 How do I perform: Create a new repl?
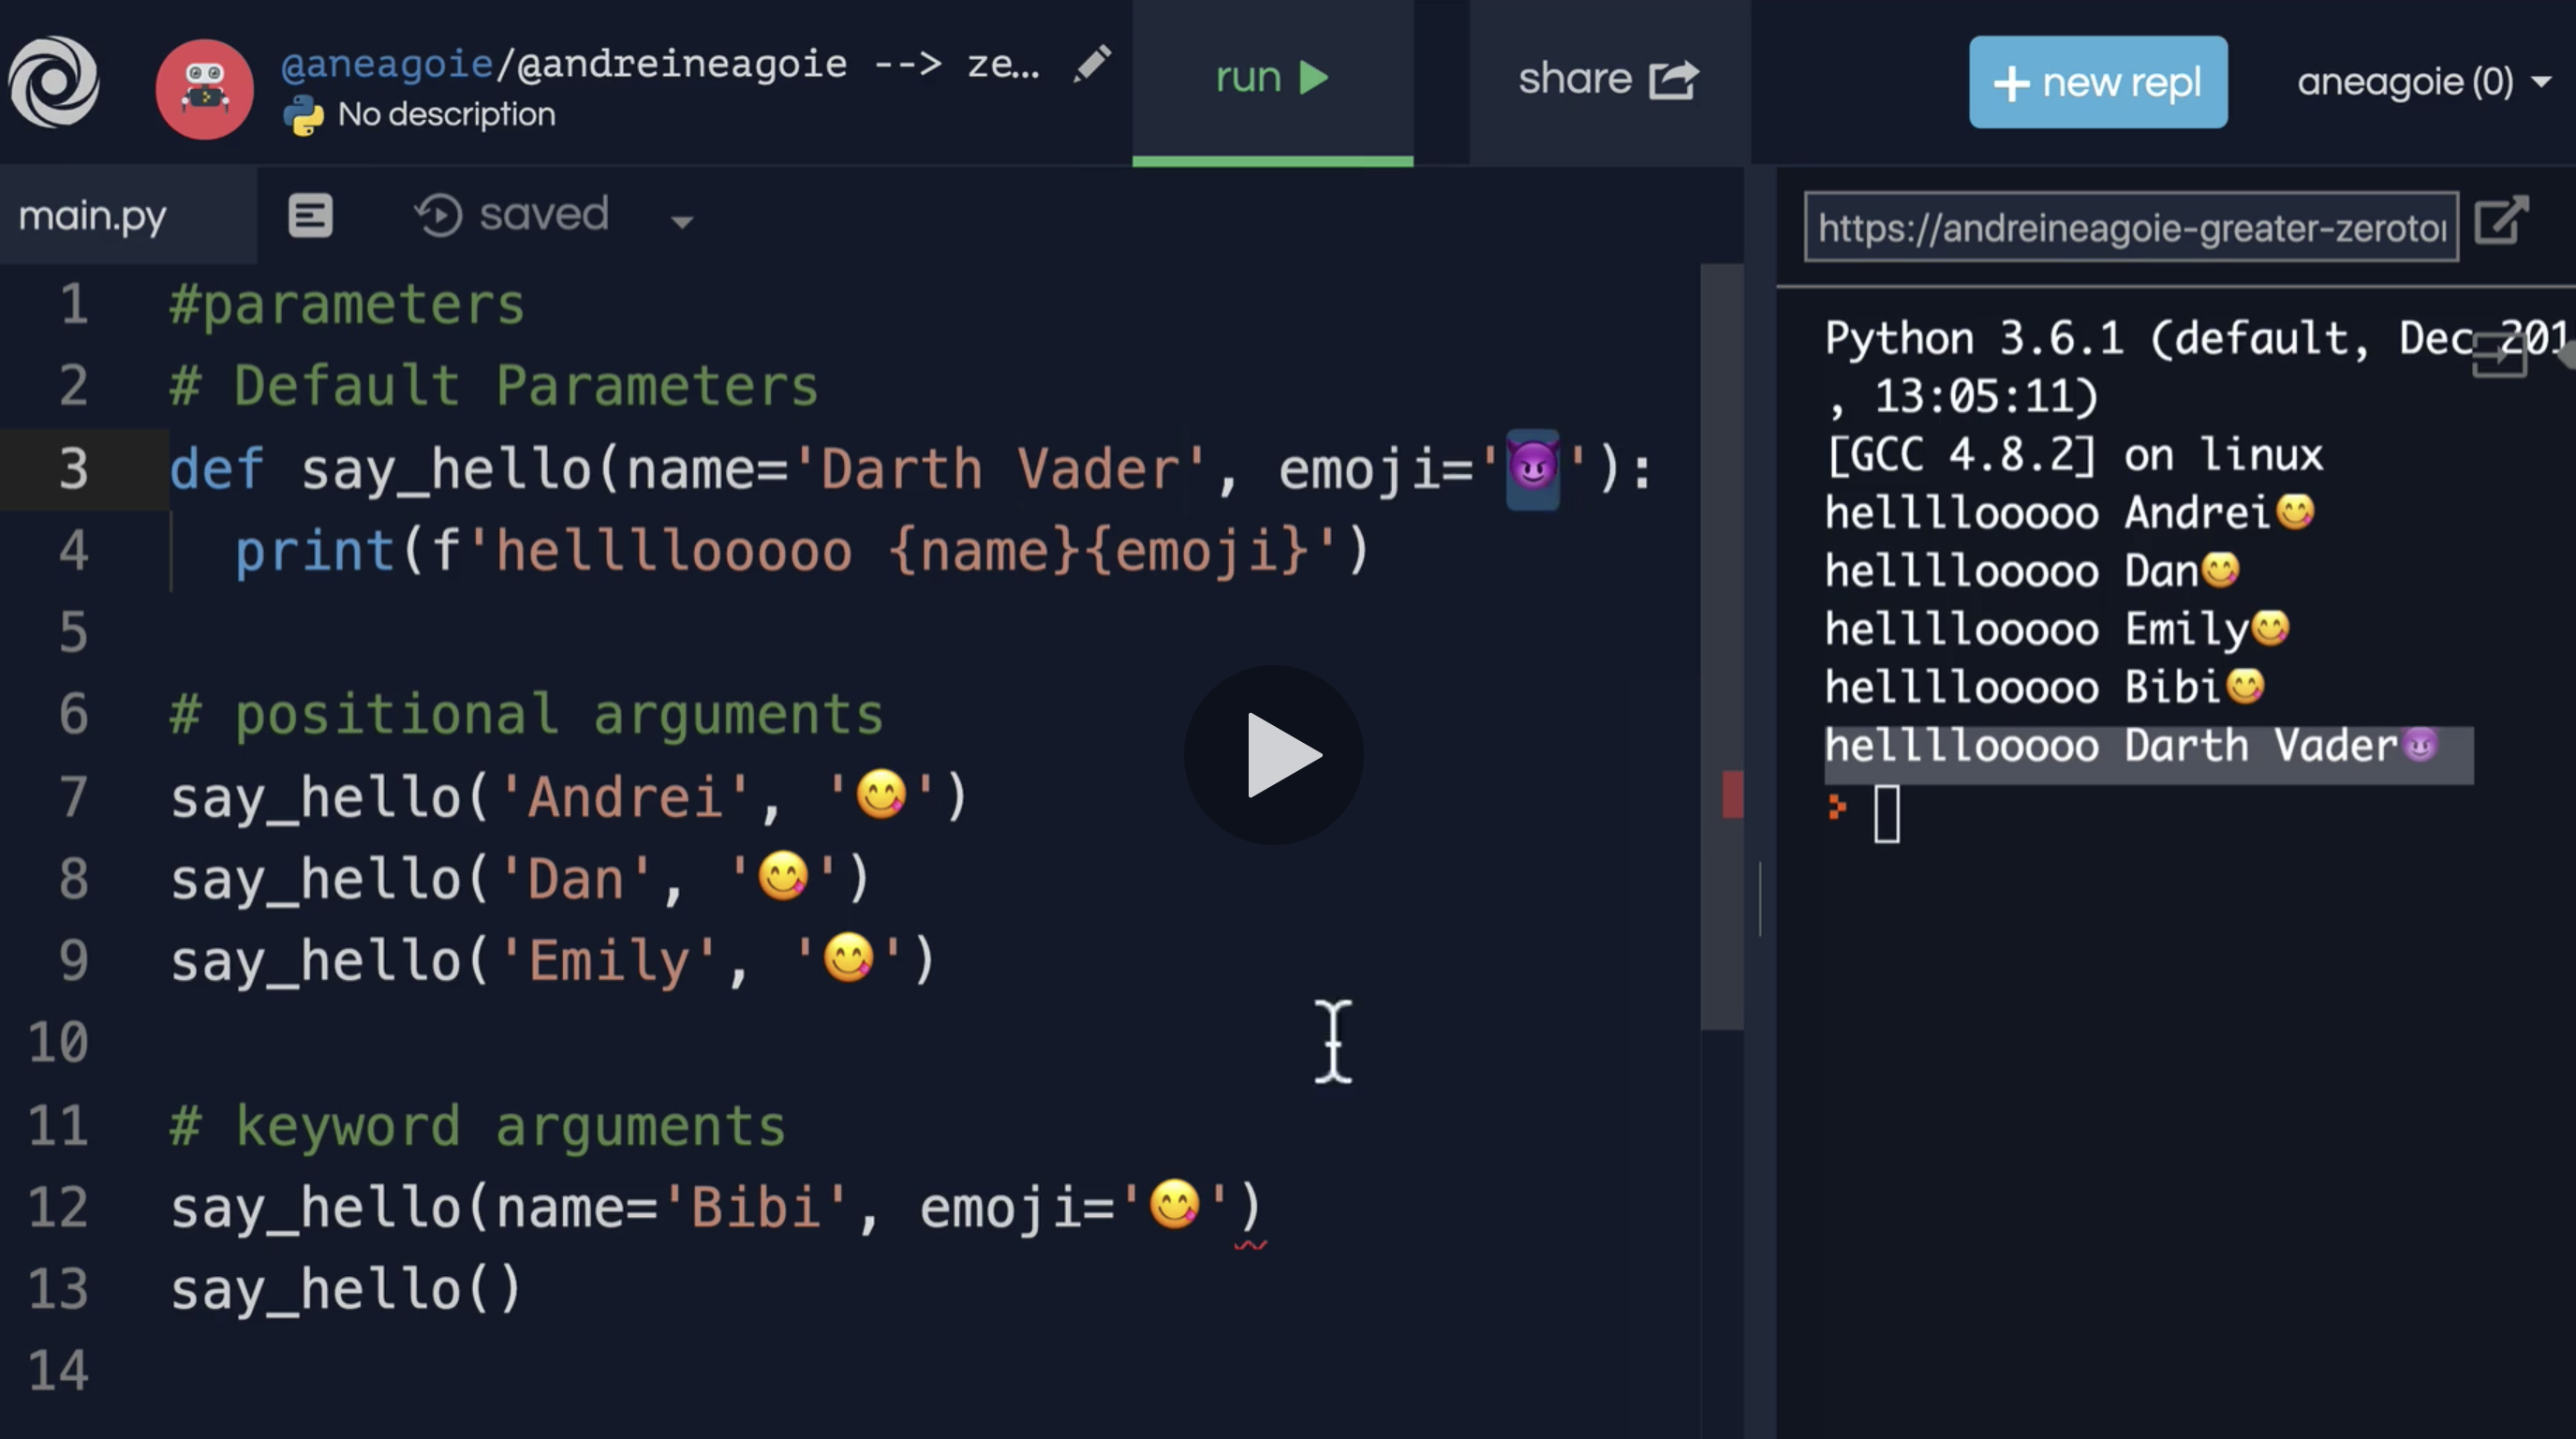coord(2098,82)
